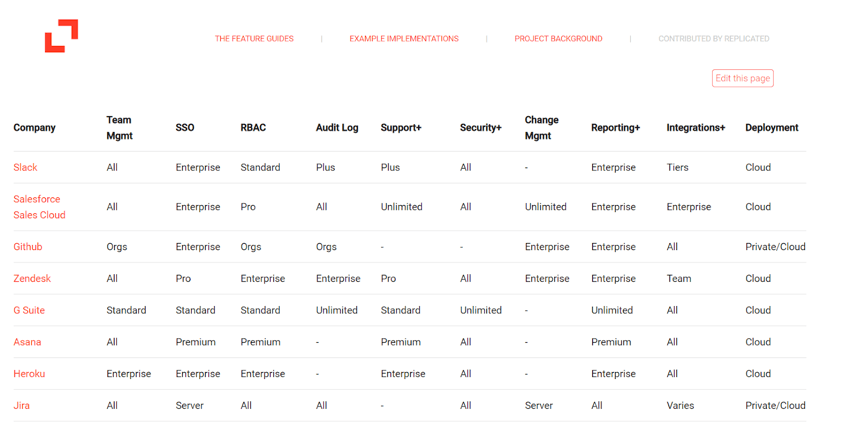Click the Audit Log column header
Image resolution: width=843 pixels, height=441 pixels.
point(337,128)
